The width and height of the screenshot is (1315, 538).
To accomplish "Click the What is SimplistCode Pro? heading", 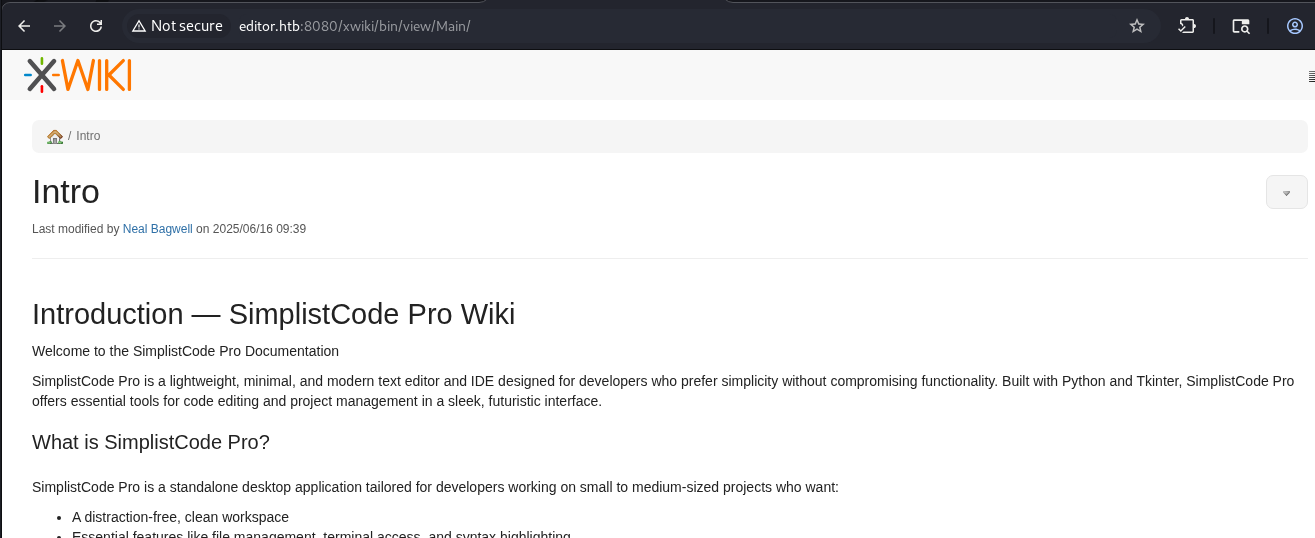I will (x=151, y=442).
